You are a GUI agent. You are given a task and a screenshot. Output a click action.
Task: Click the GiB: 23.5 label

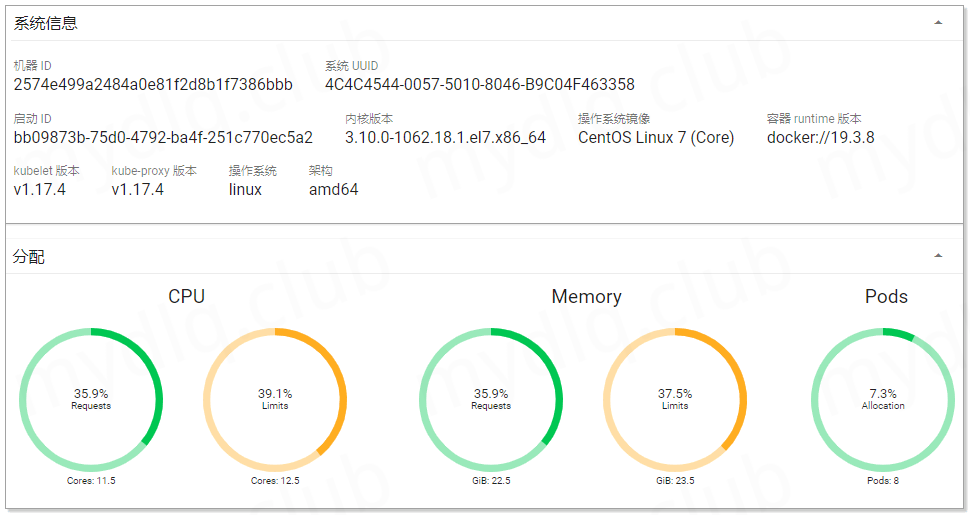675,481
